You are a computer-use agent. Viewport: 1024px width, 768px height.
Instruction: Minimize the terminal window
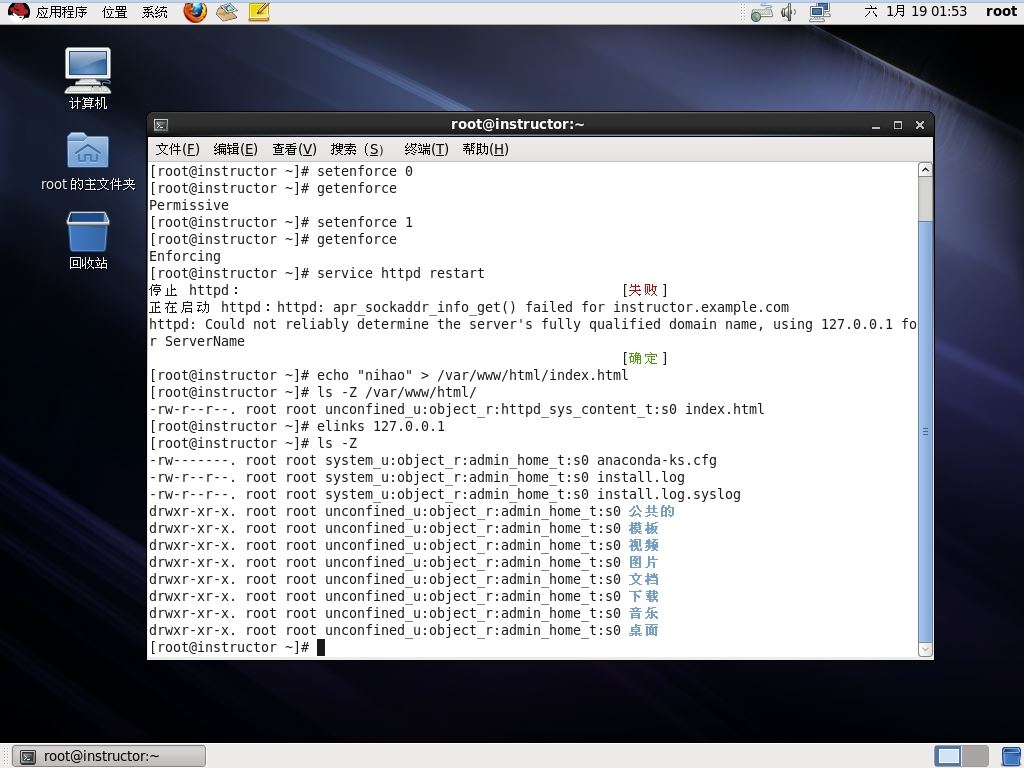pos(876,125)
